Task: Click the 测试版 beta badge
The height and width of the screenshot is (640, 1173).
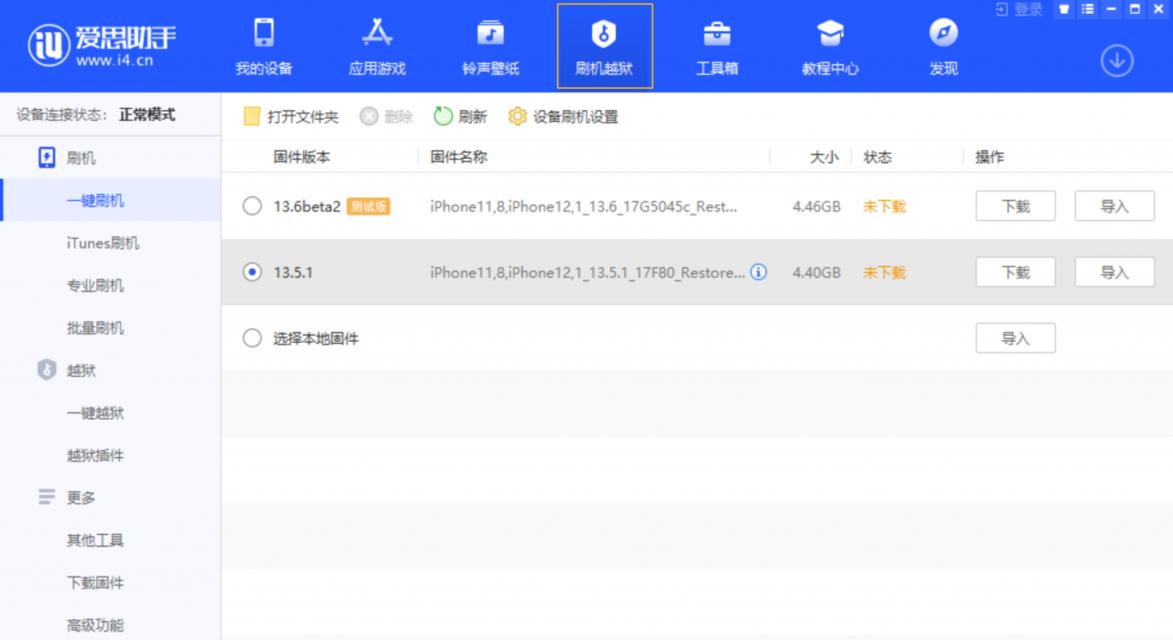Action: click(368, 206)
